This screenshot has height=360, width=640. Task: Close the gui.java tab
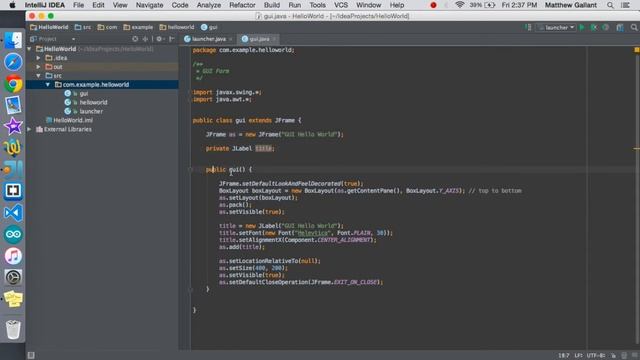[x=274, y=39]
